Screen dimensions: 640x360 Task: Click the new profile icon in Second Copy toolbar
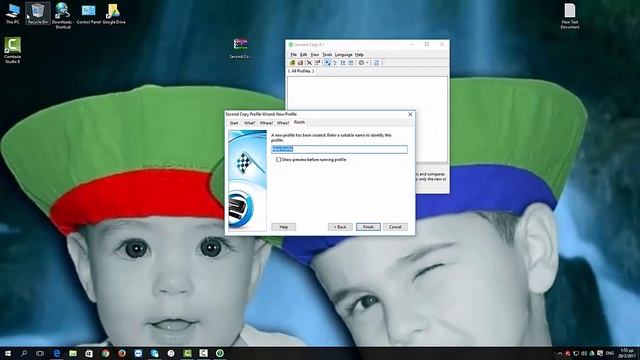coord(292,63)
